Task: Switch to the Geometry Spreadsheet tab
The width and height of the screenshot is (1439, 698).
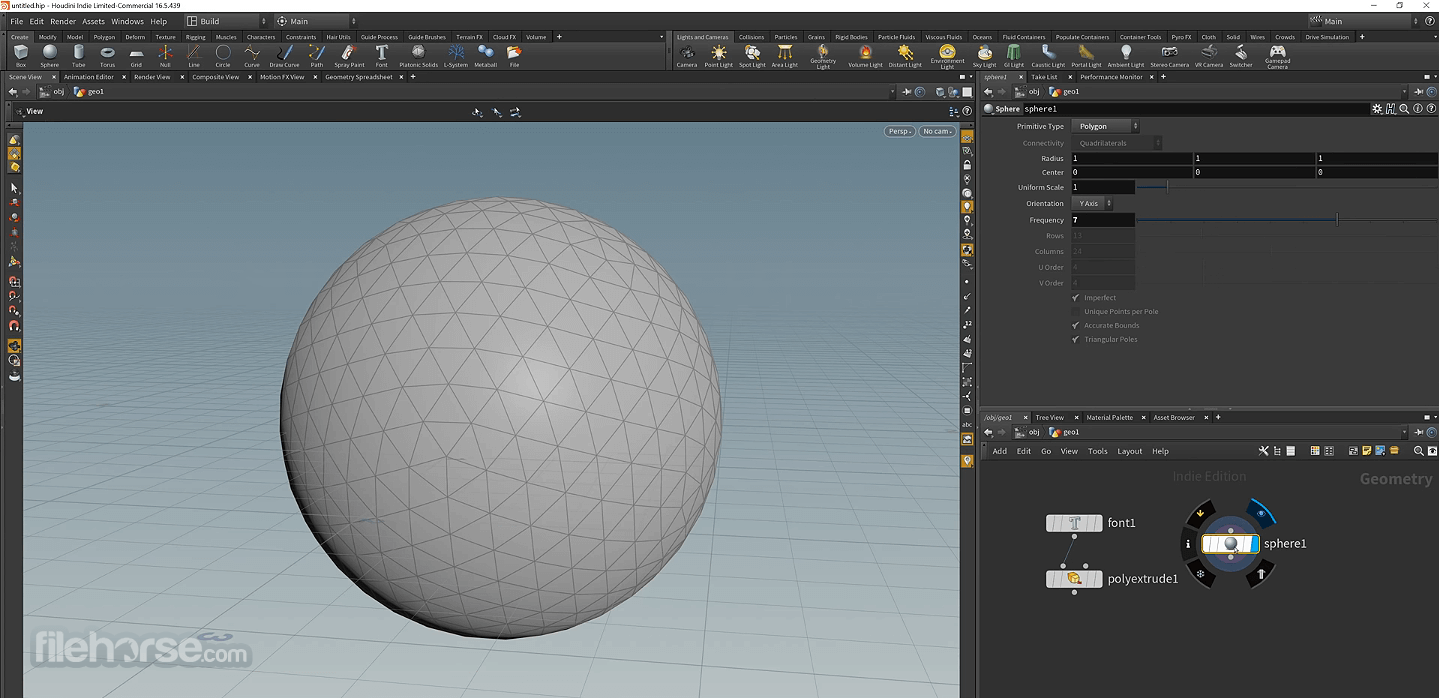Action: coord(358,77)
